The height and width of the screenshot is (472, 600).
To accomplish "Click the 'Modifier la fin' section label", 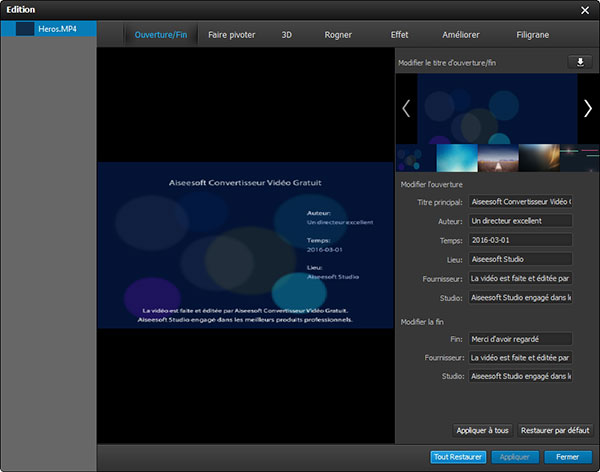I will click(422, 322).
